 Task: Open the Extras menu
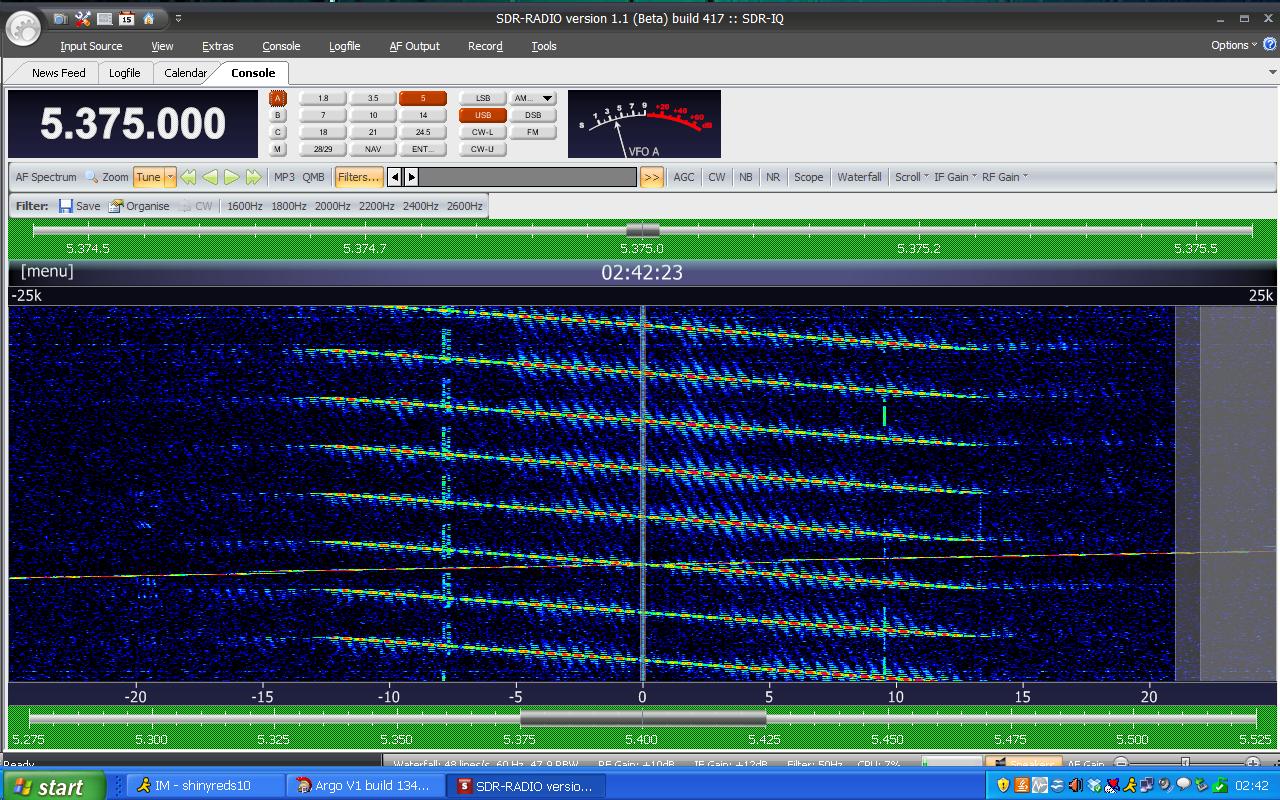217,46
